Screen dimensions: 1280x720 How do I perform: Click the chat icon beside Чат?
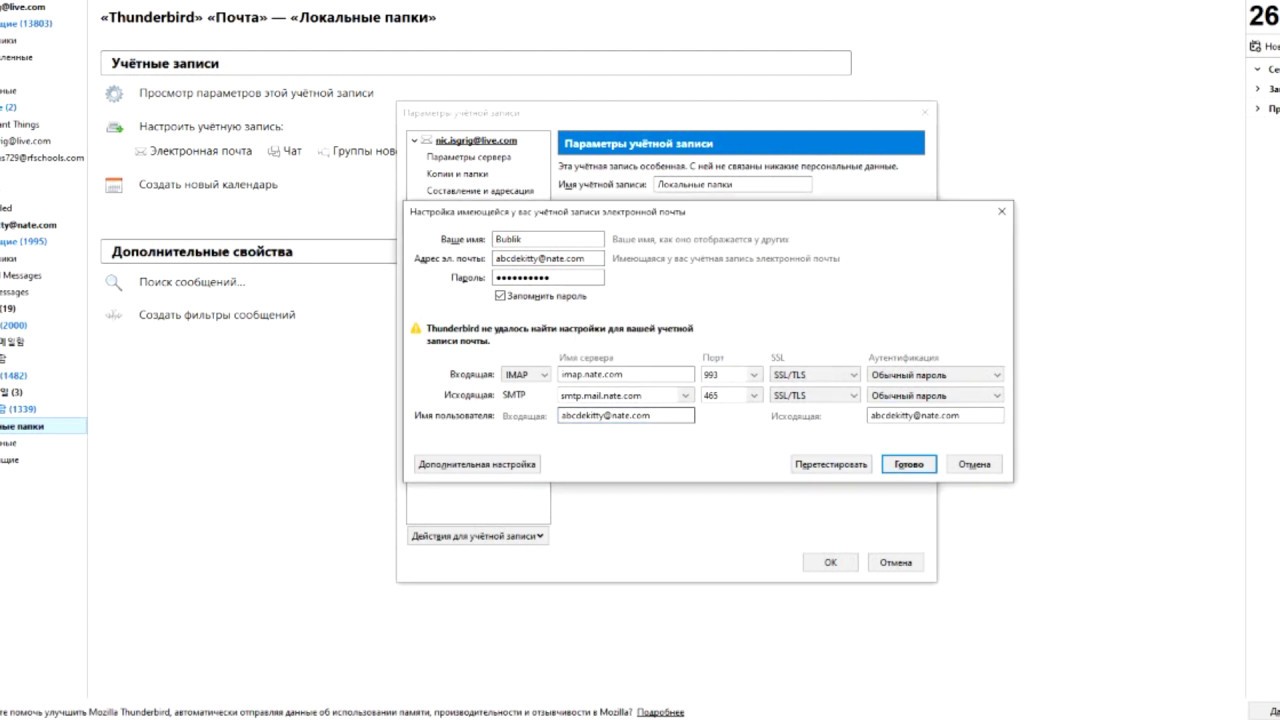(274, 151)
